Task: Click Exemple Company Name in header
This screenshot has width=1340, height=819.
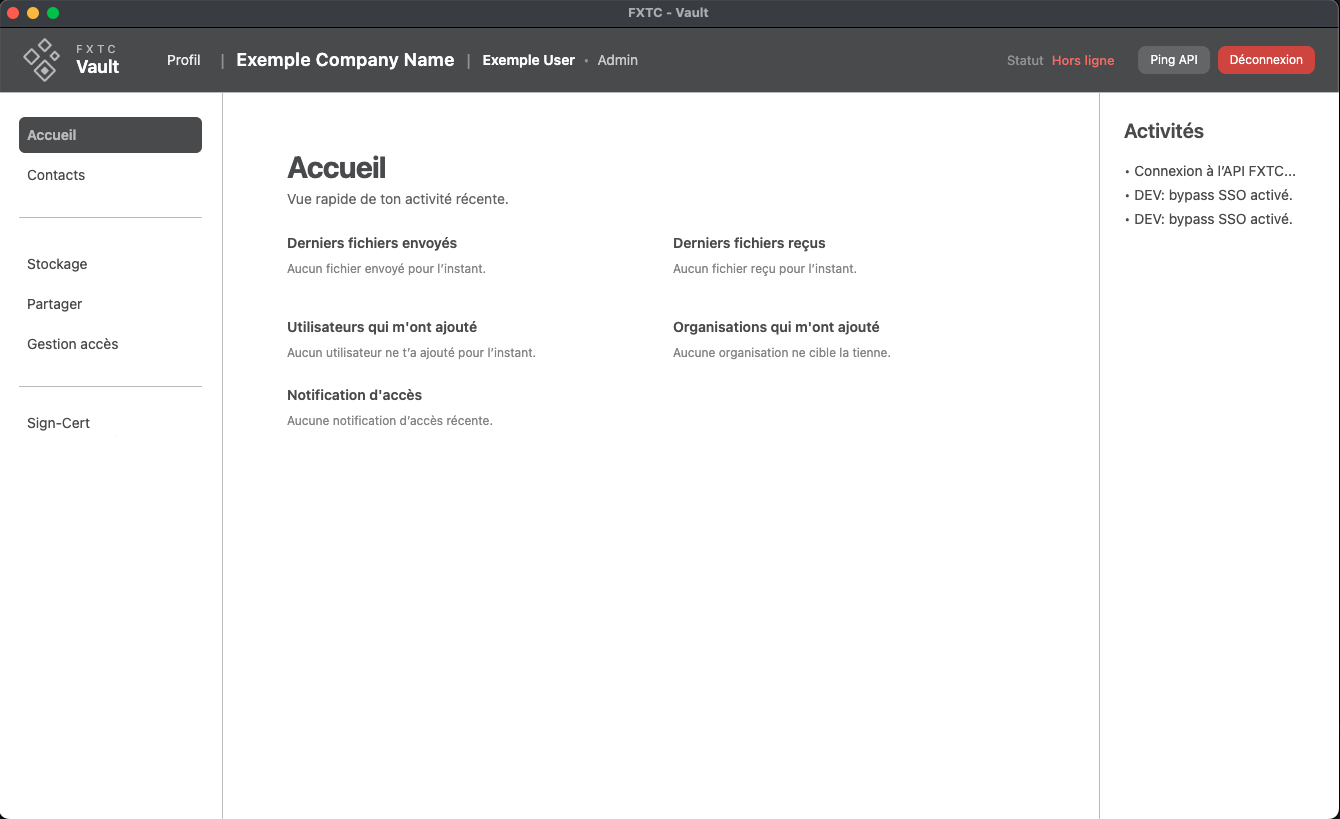Action: click(x=345, y=60)
